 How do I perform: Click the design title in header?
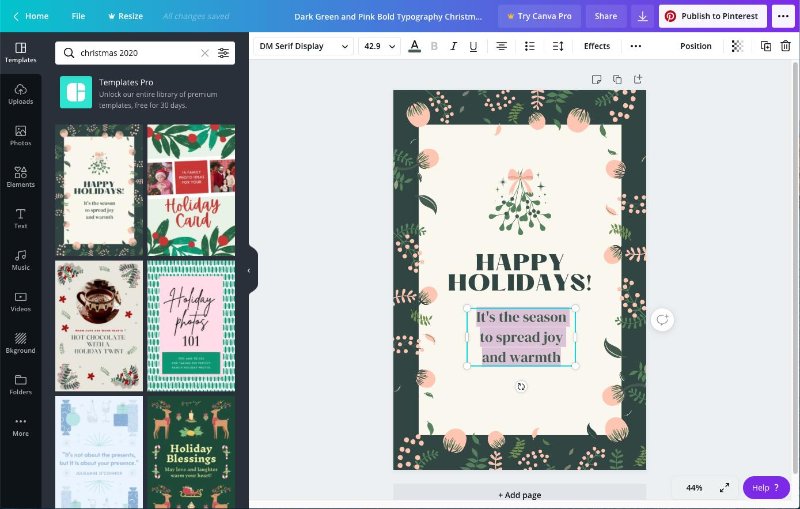point(388,16)
